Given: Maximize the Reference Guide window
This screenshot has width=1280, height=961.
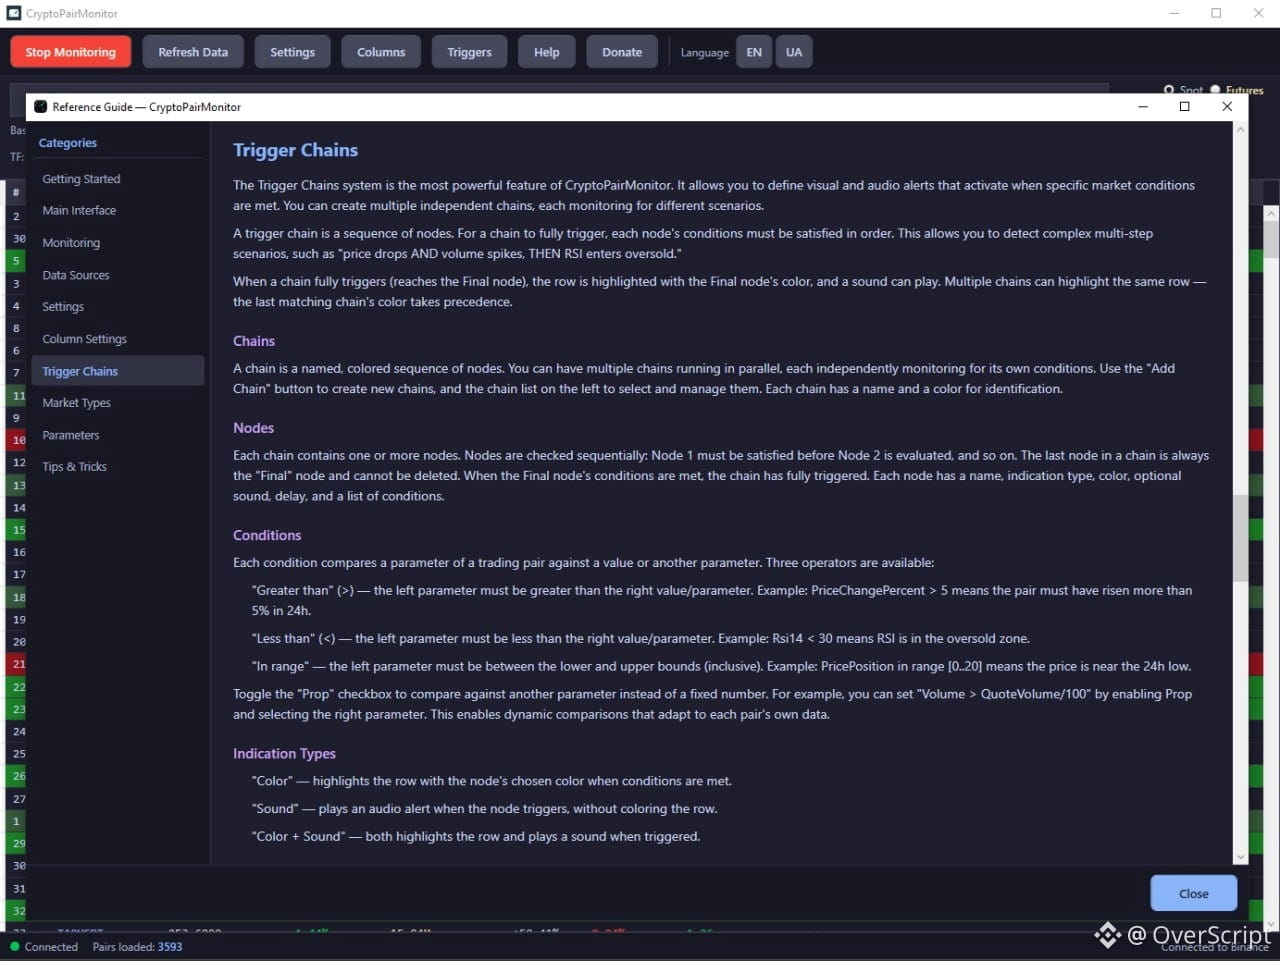Looking at the screenshot, I should click(1185, 107).
